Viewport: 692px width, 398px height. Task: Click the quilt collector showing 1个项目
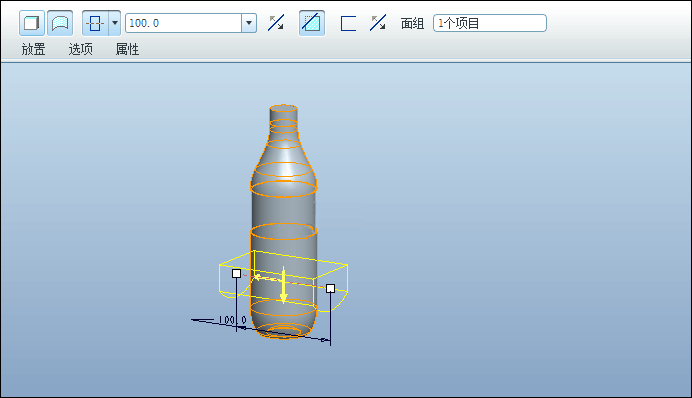point(490,23)
